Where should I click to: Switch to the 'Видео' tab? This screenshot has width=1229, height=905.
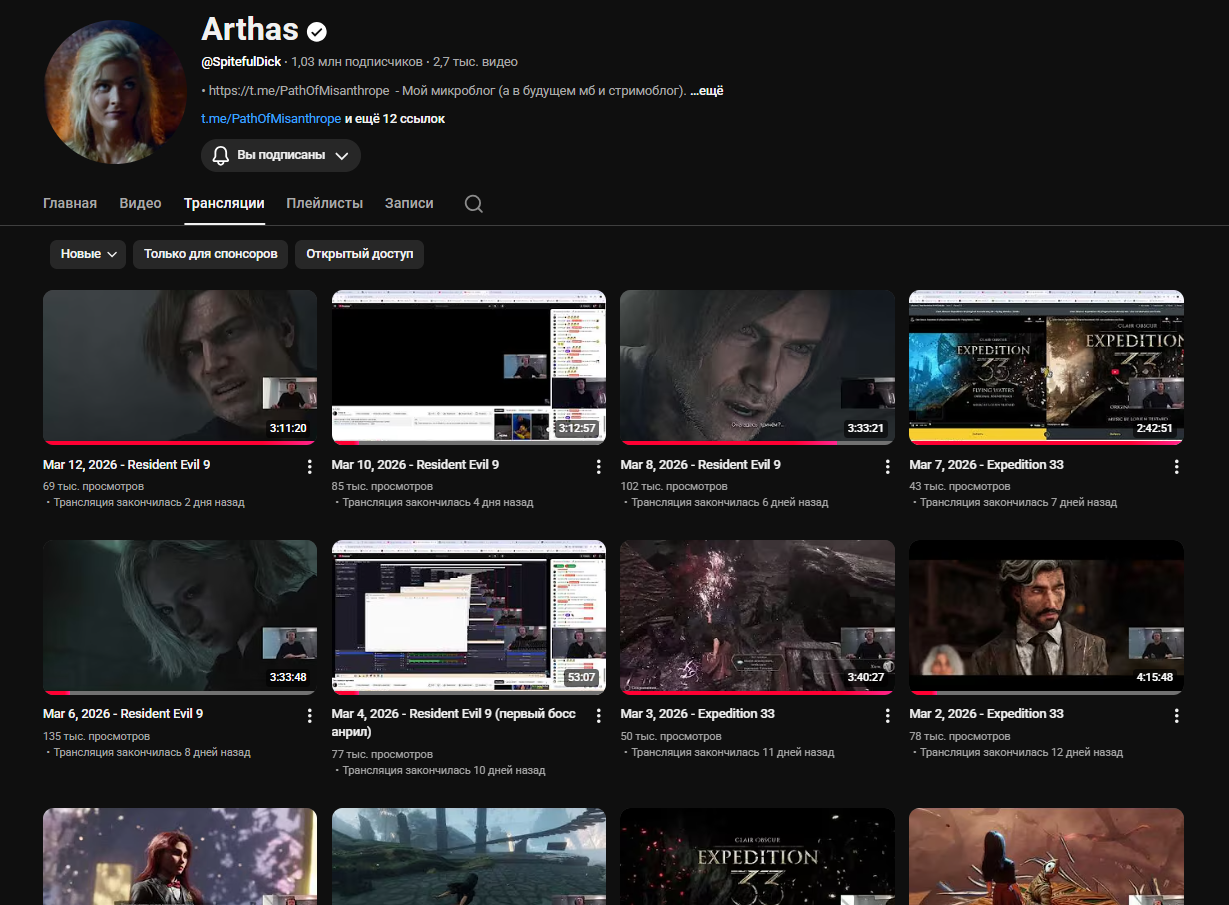pyautogui.click(x=140, y=203)
